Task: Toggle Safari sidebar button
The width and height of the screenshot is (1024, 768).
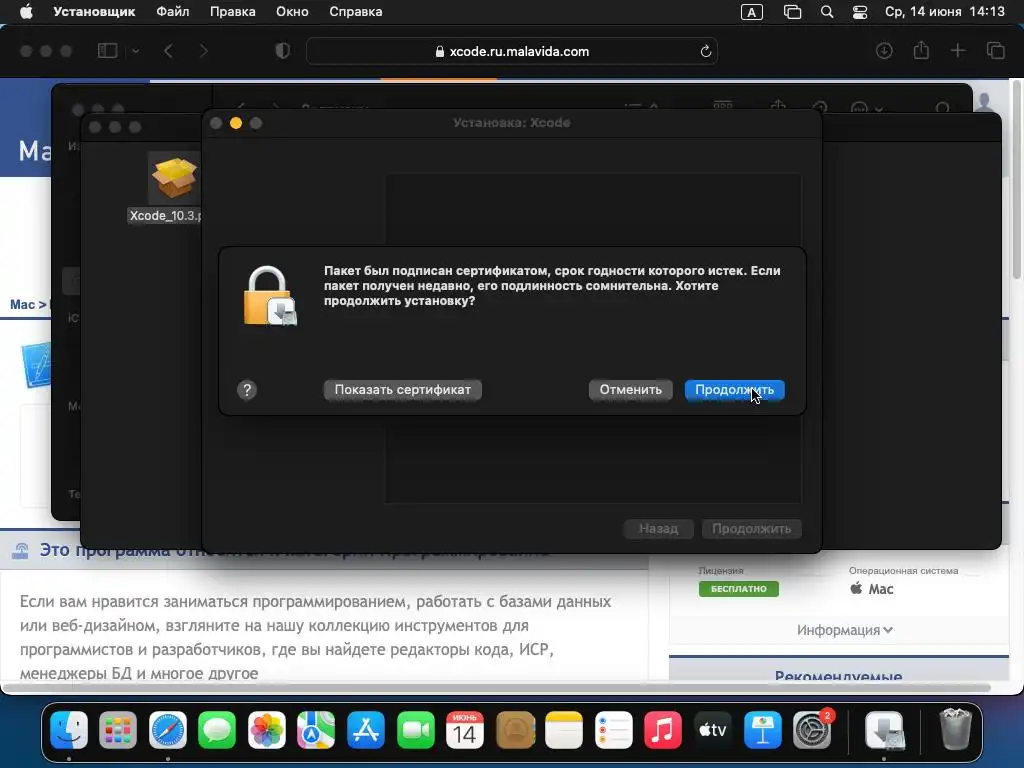Action: [x=107, y=51]
